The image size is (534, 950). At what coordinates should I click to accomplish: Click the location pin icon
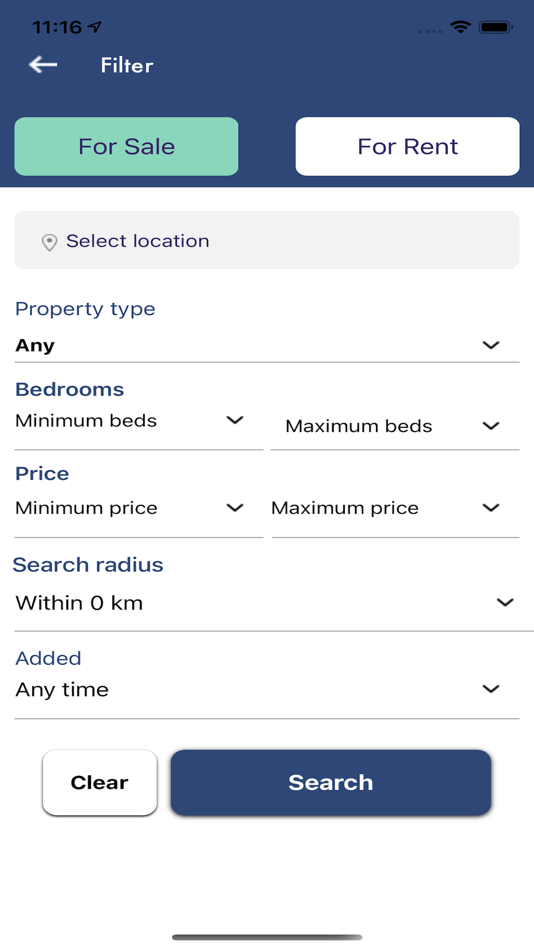coord(49,242)
